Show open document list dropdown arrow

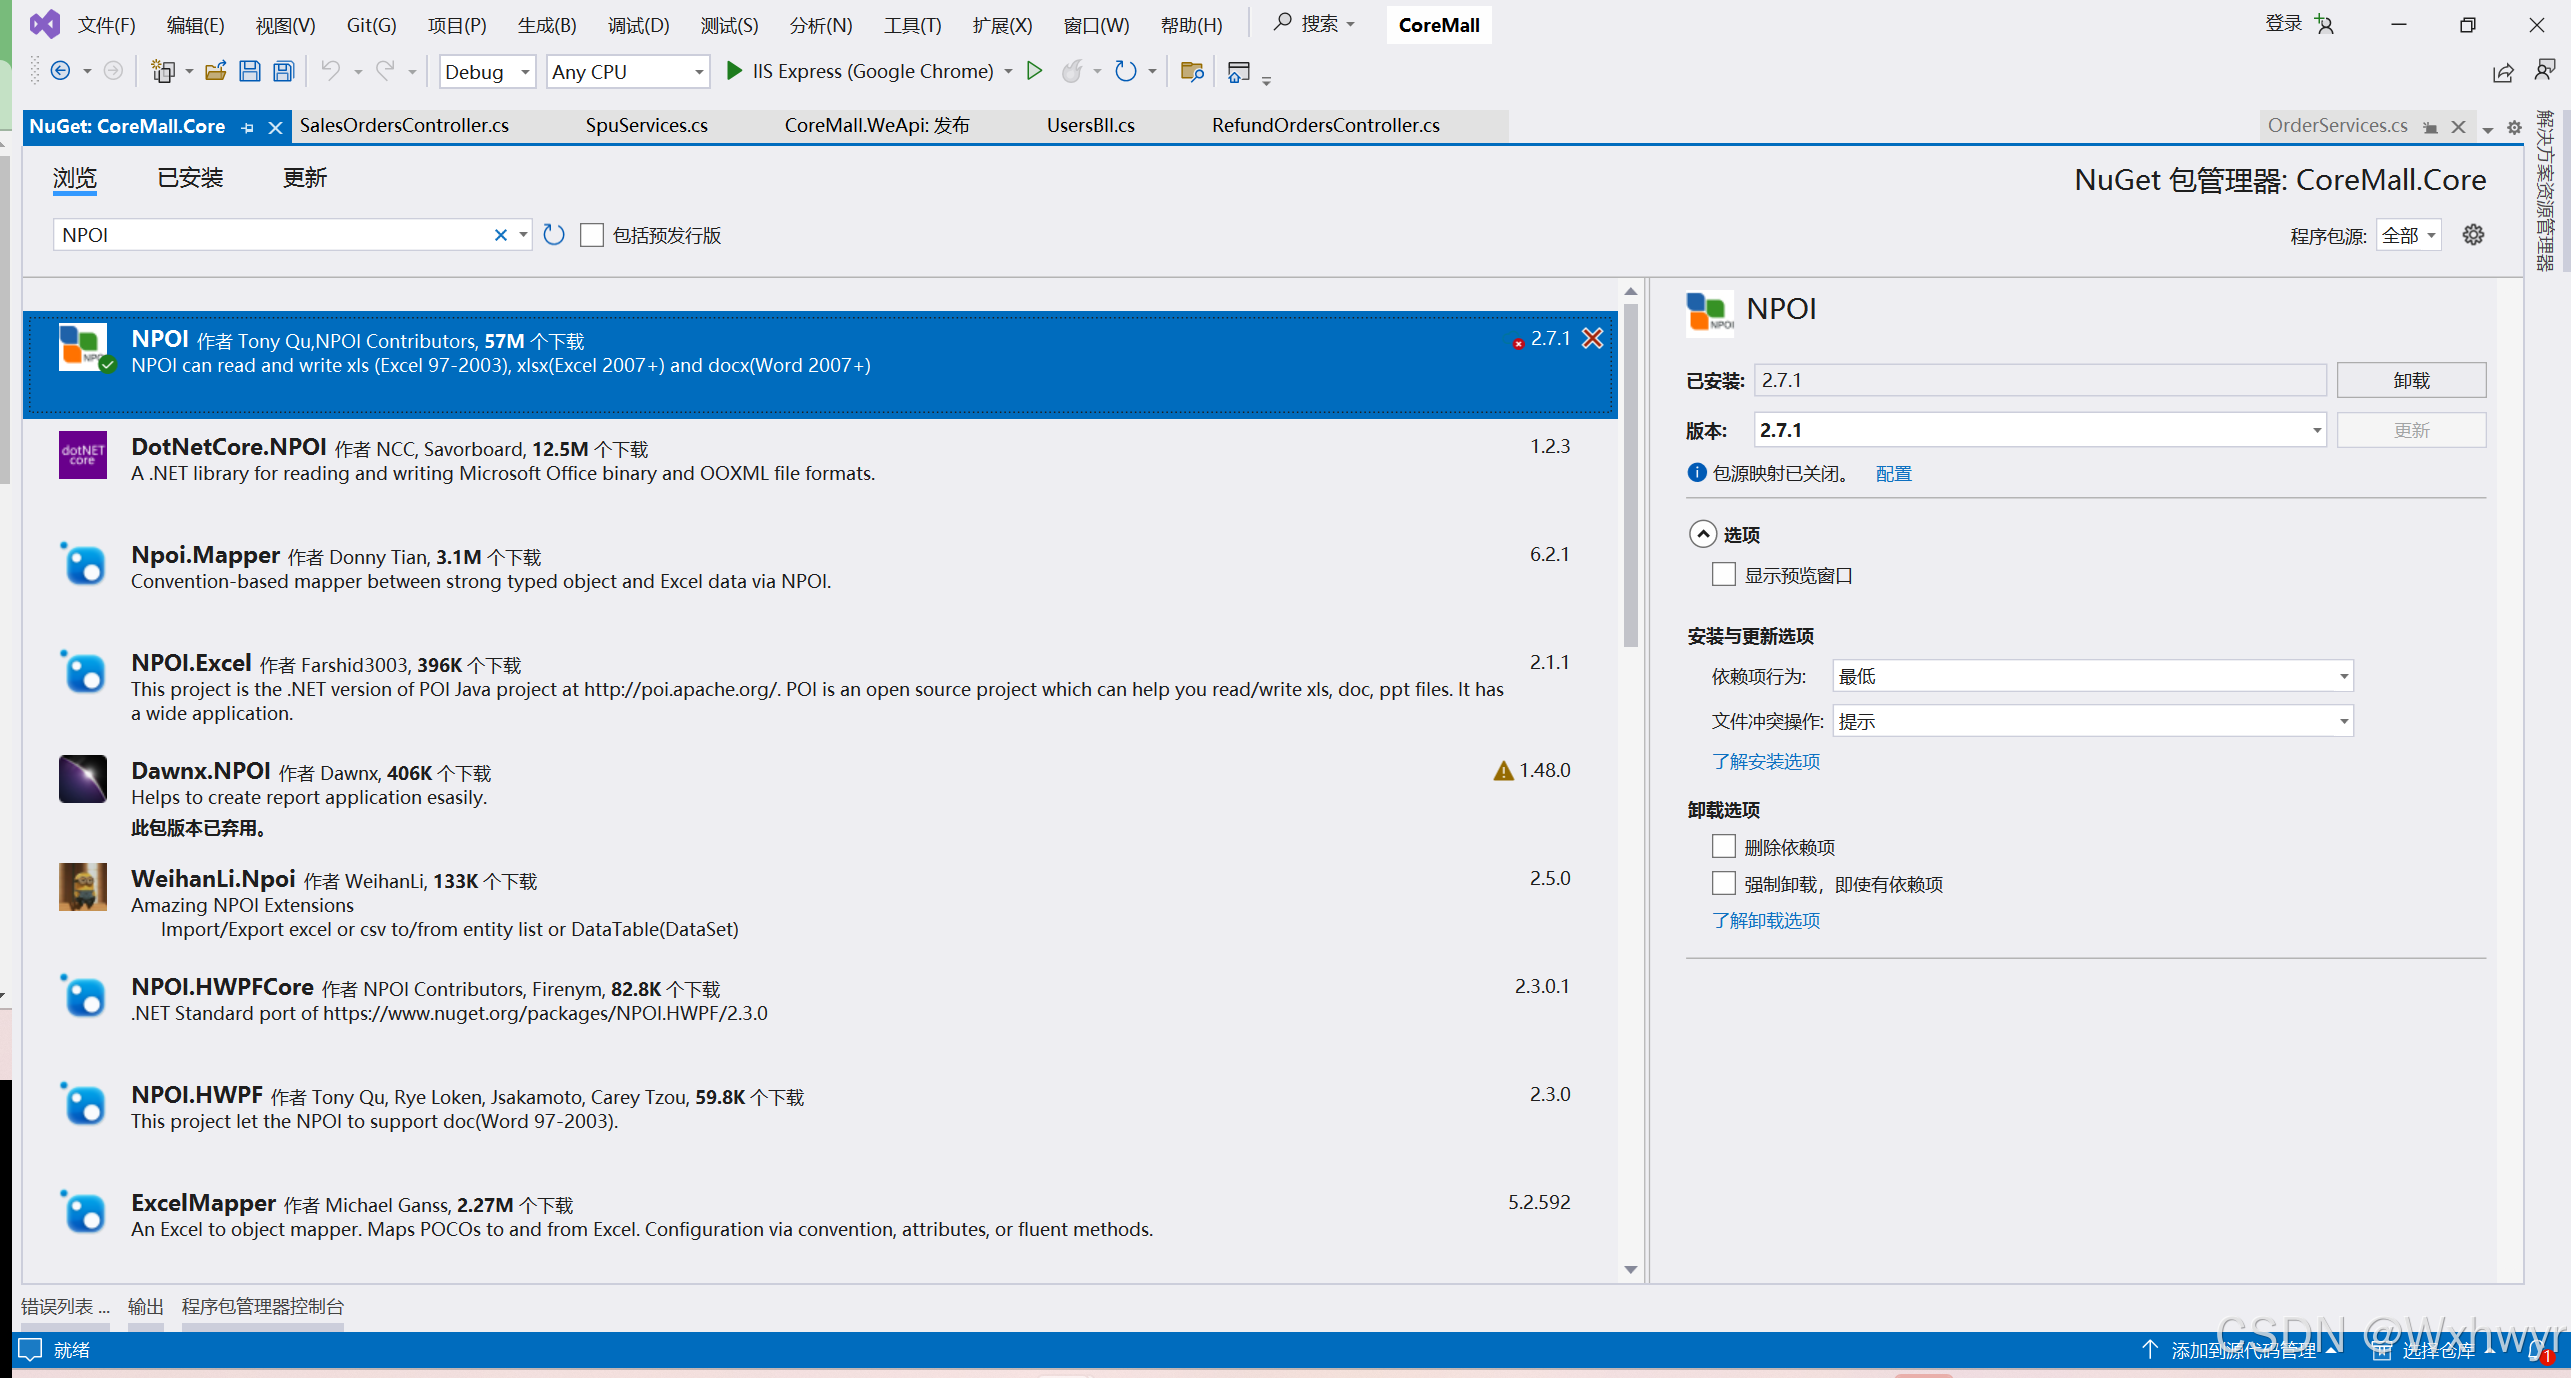[2488, 129]
